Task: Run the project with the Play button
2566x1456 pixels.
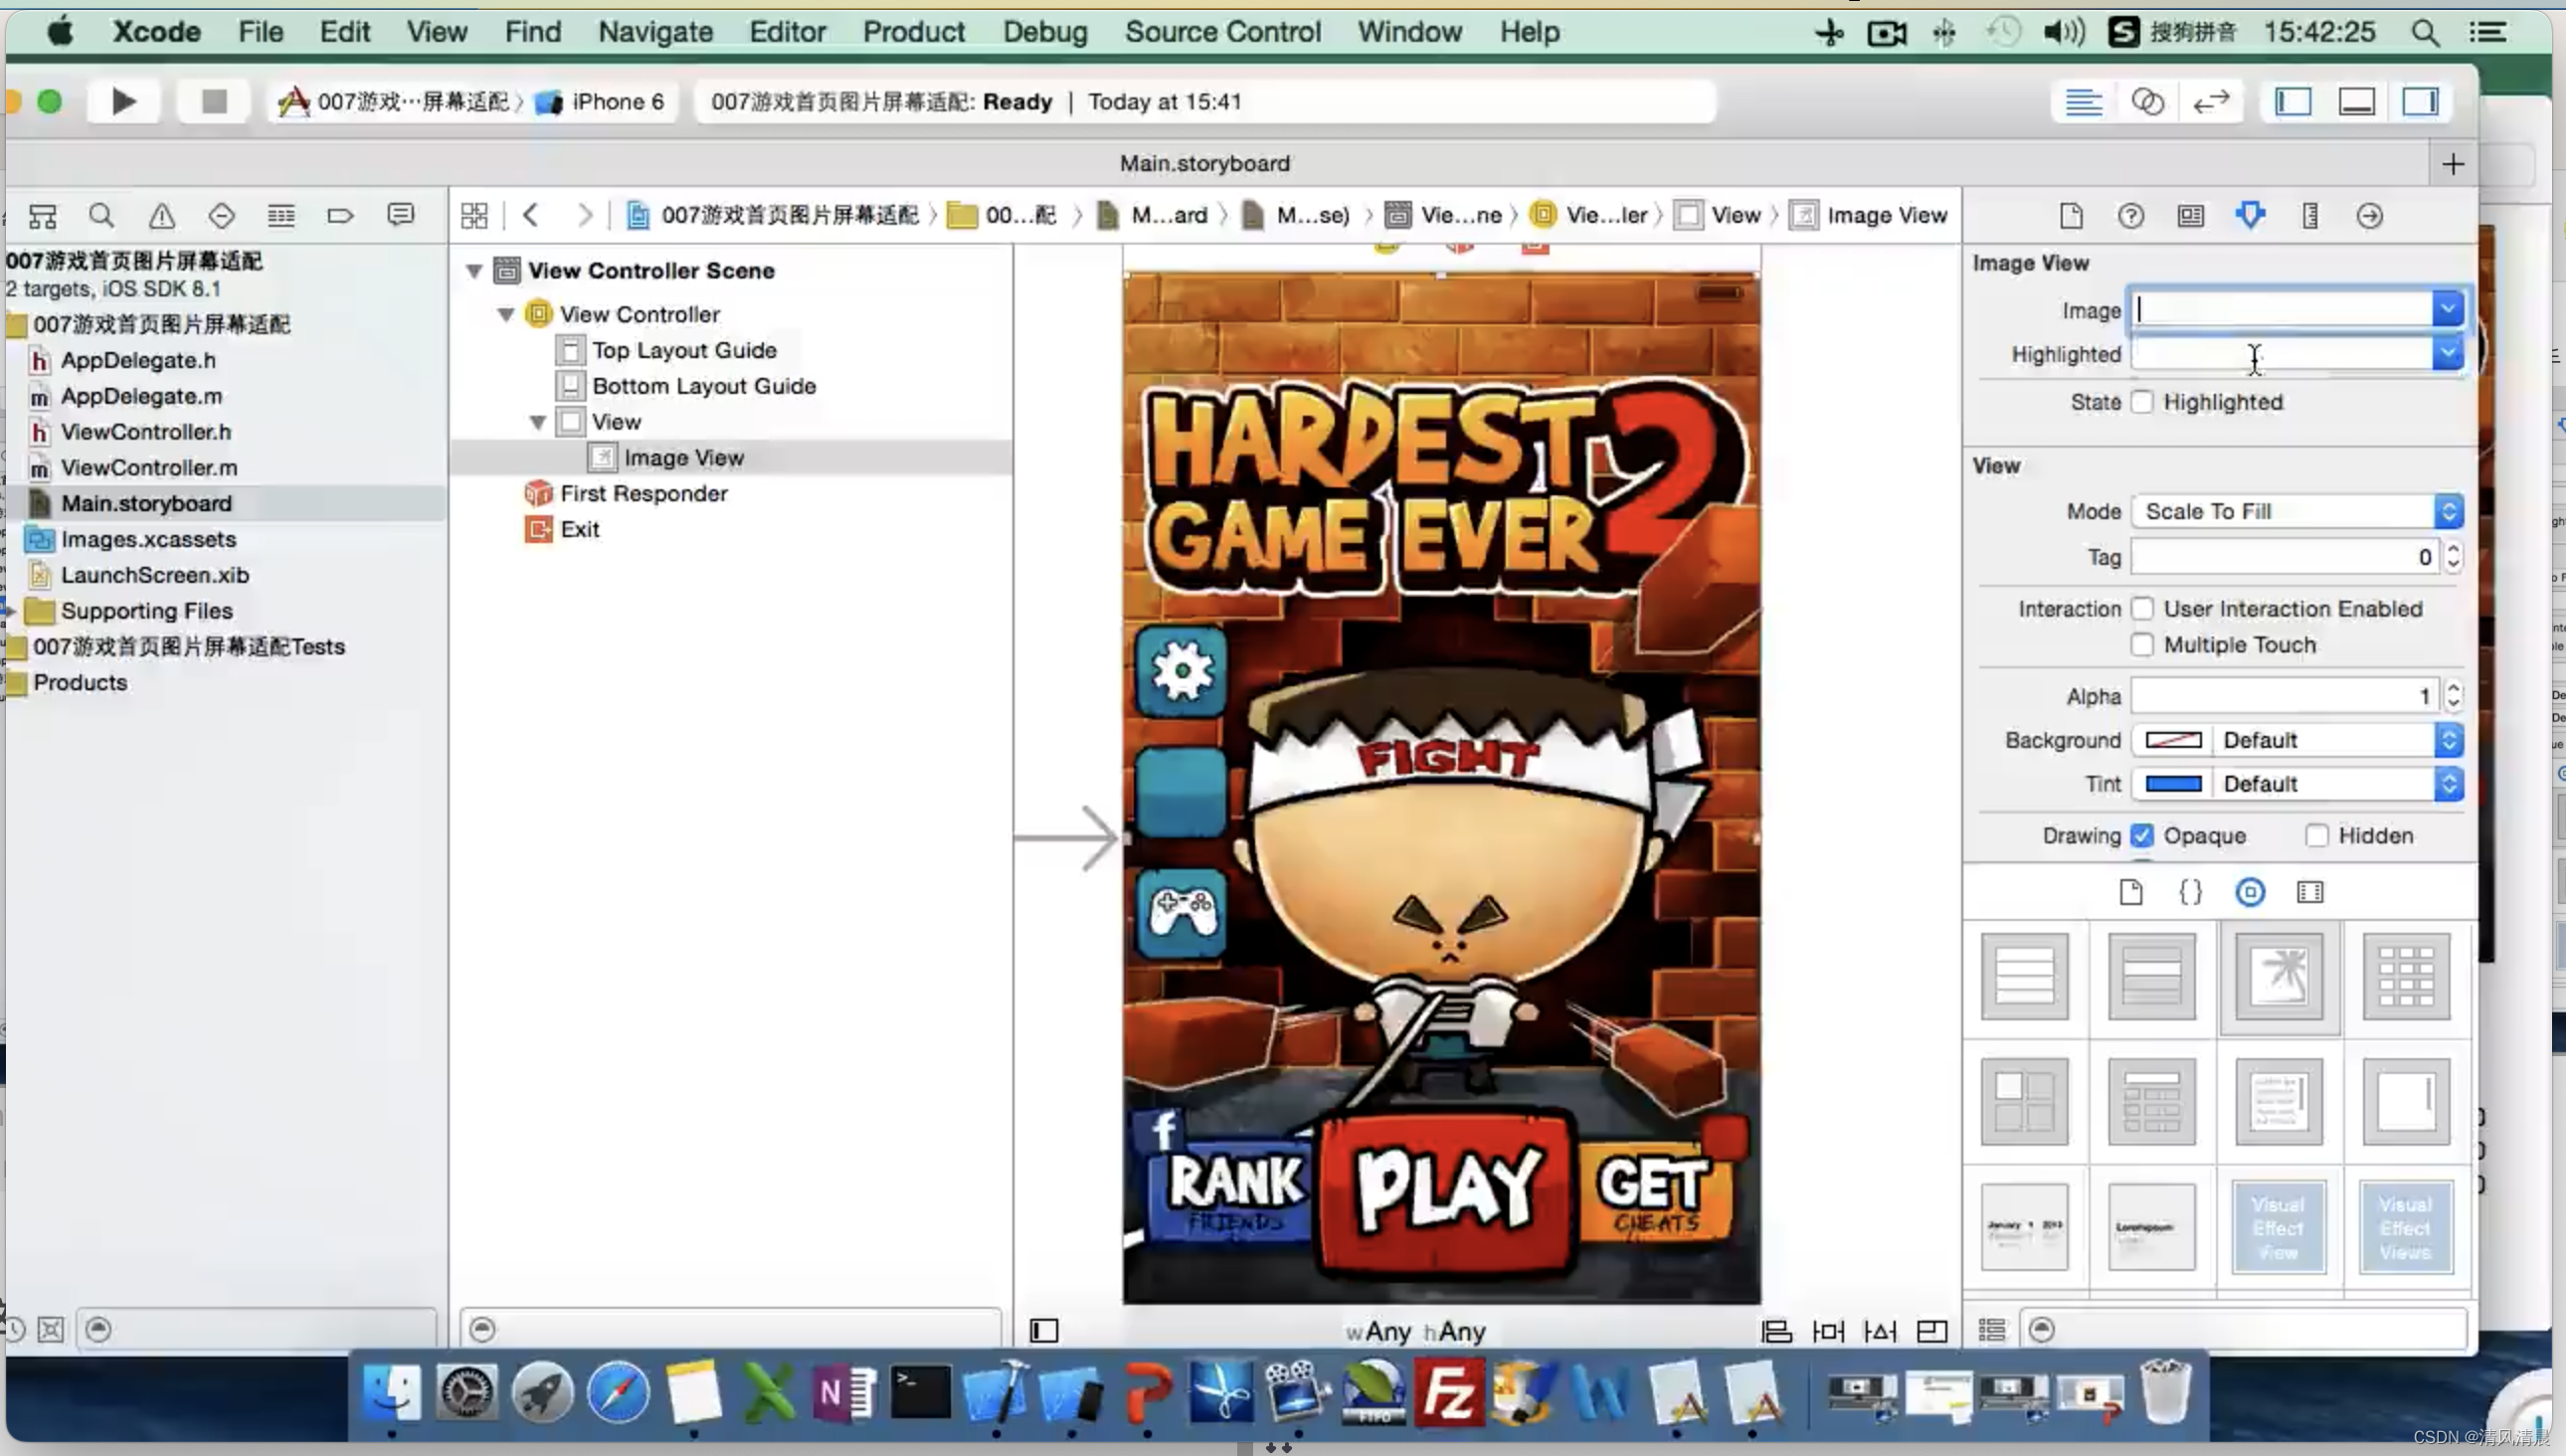Action: coord(123,101)
